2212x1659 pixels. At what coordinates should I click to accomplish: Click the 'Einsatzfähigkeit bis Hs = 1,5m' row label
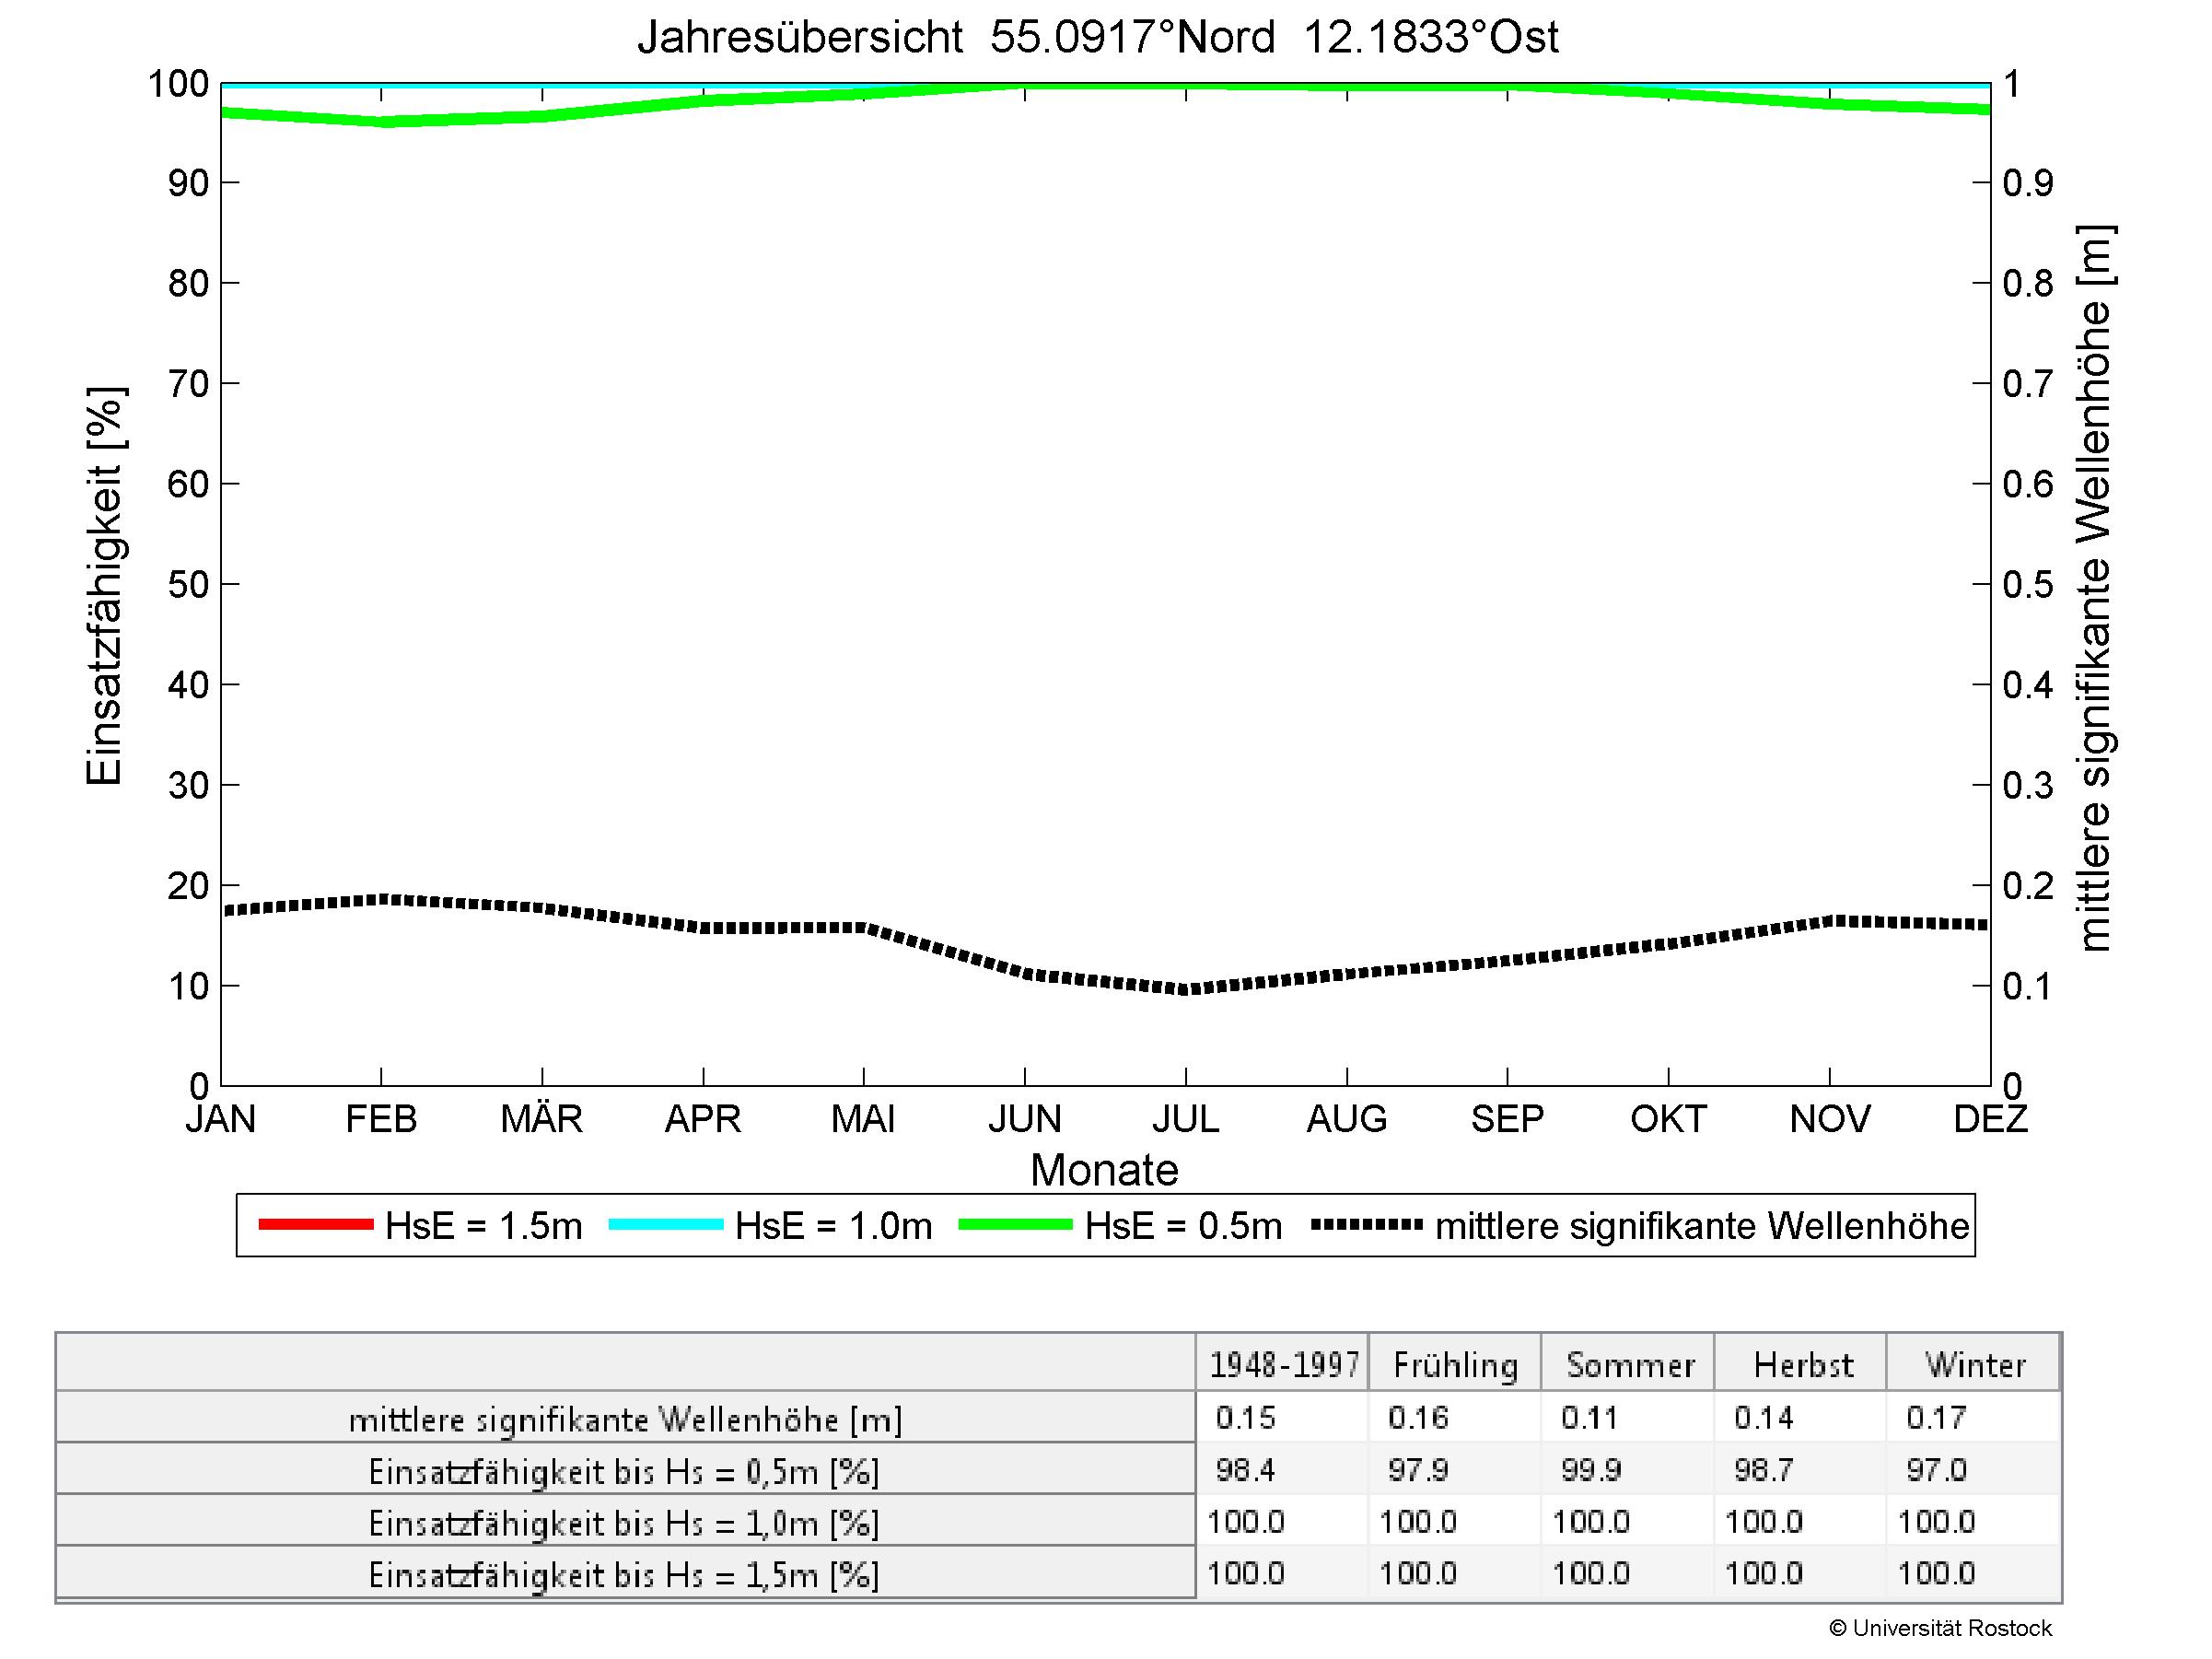click(x=625, y=1576)
